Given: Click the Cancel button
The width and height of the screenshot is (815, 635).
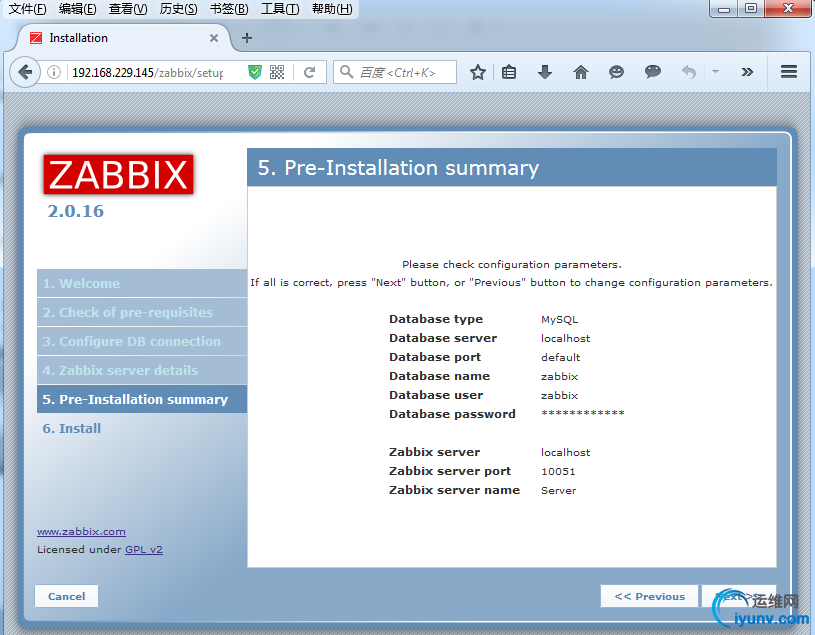Looking at the screenshot, I should click(x=67, y=596).
